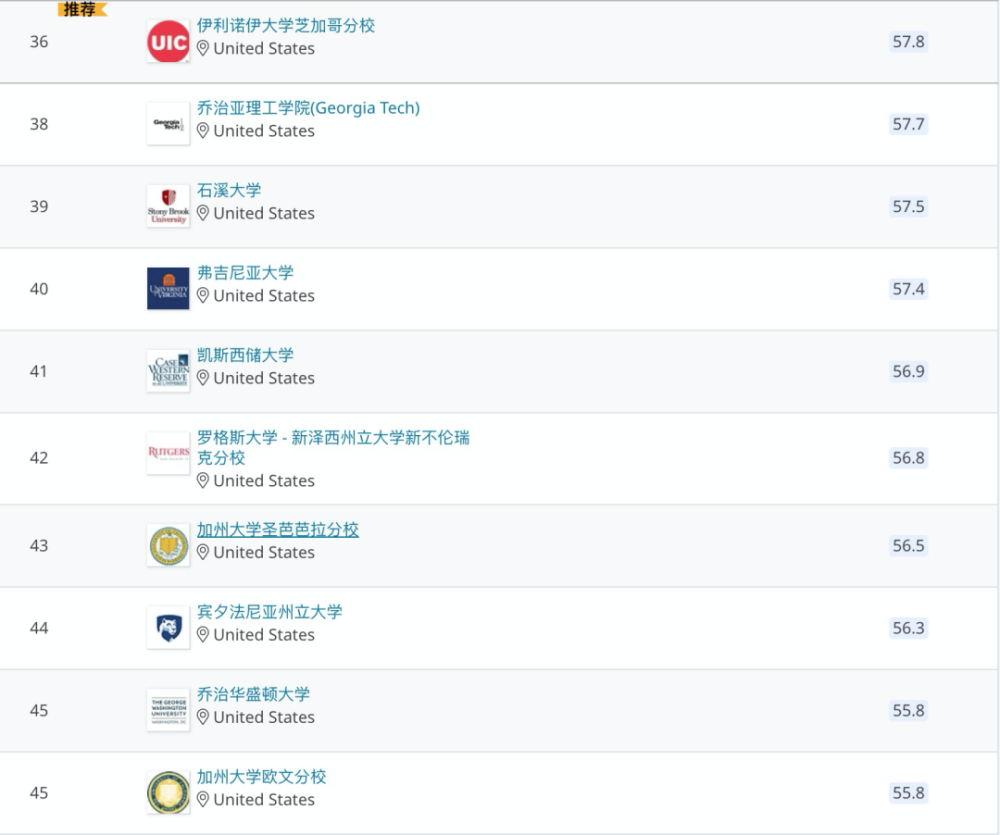The image size is (1000, 835).
Task: Open the 石溪大学 link
Action: coord(229,190)
